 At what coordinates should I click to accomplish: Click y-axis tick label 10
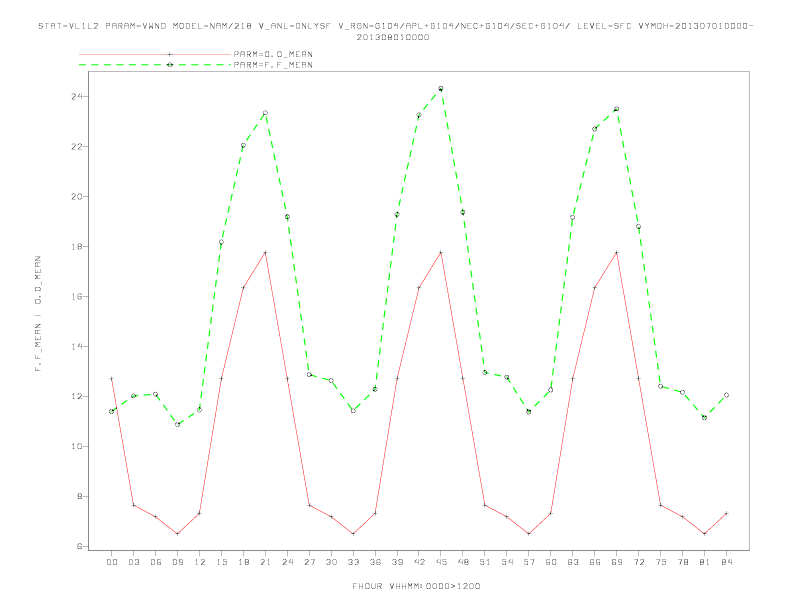[x=76, y=446]
